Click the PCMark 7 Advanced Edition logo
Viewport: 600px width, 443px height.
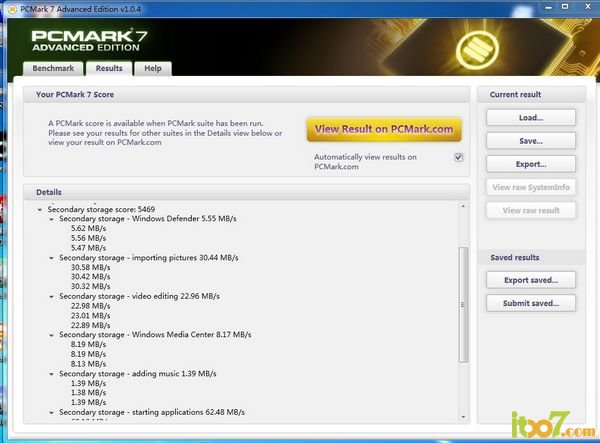pyautogui.click(x=97, y=40)
